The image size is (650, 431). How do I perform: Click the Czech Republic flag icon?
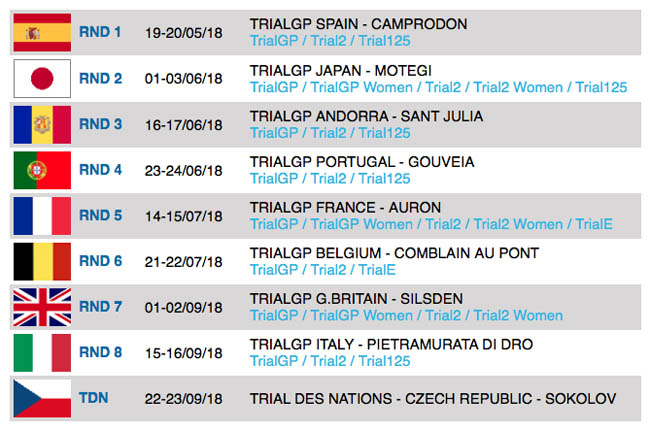click(x=42, y=398)
